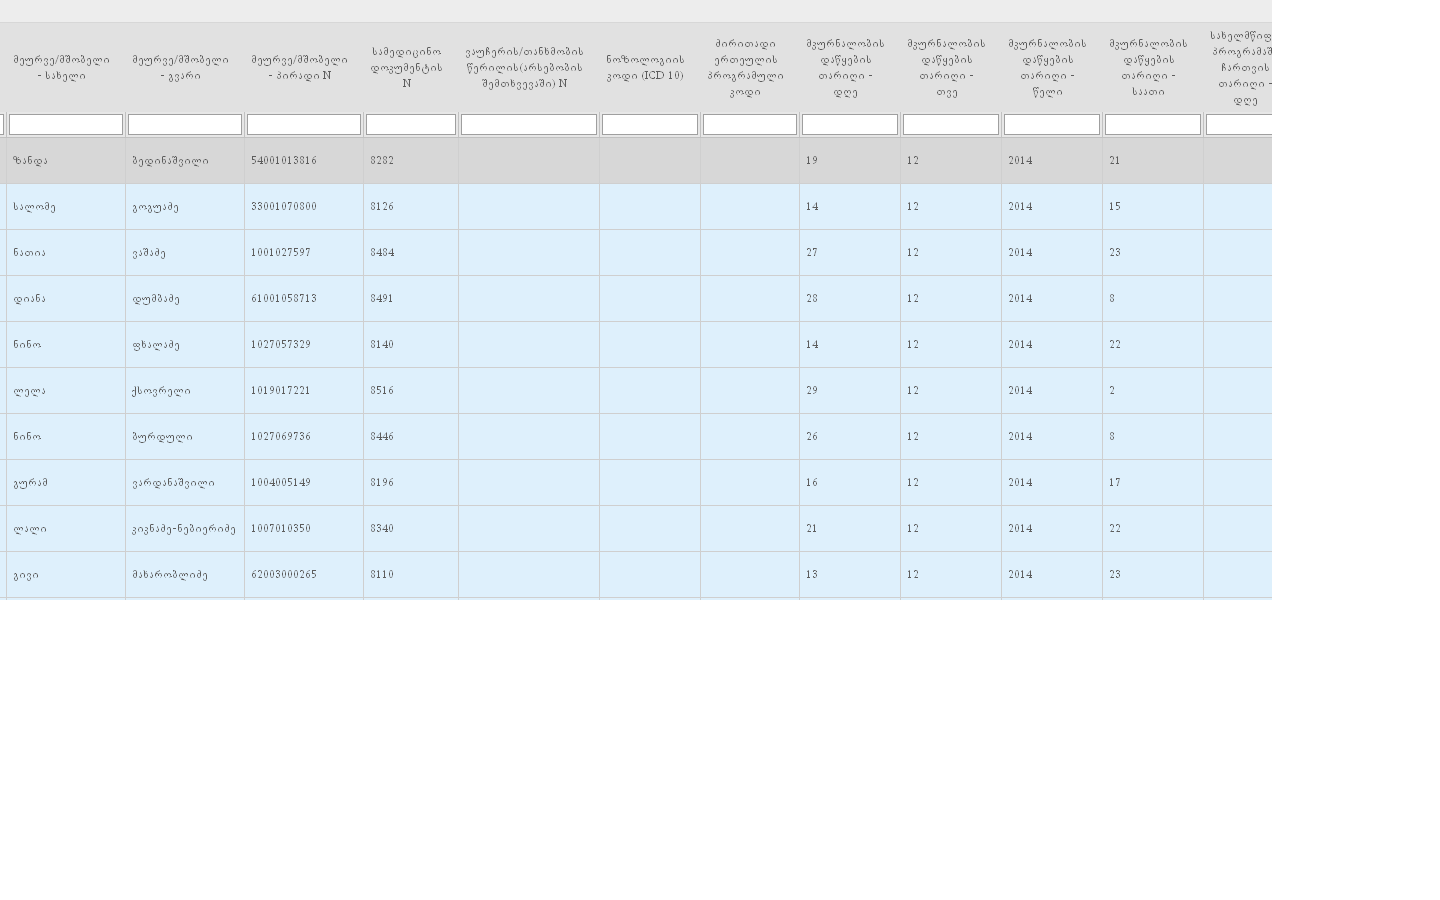Focus the filter field under ნოზოლოგიის კოდი (ICD 10)
1440x900 pixels.
tap(650, 124)
